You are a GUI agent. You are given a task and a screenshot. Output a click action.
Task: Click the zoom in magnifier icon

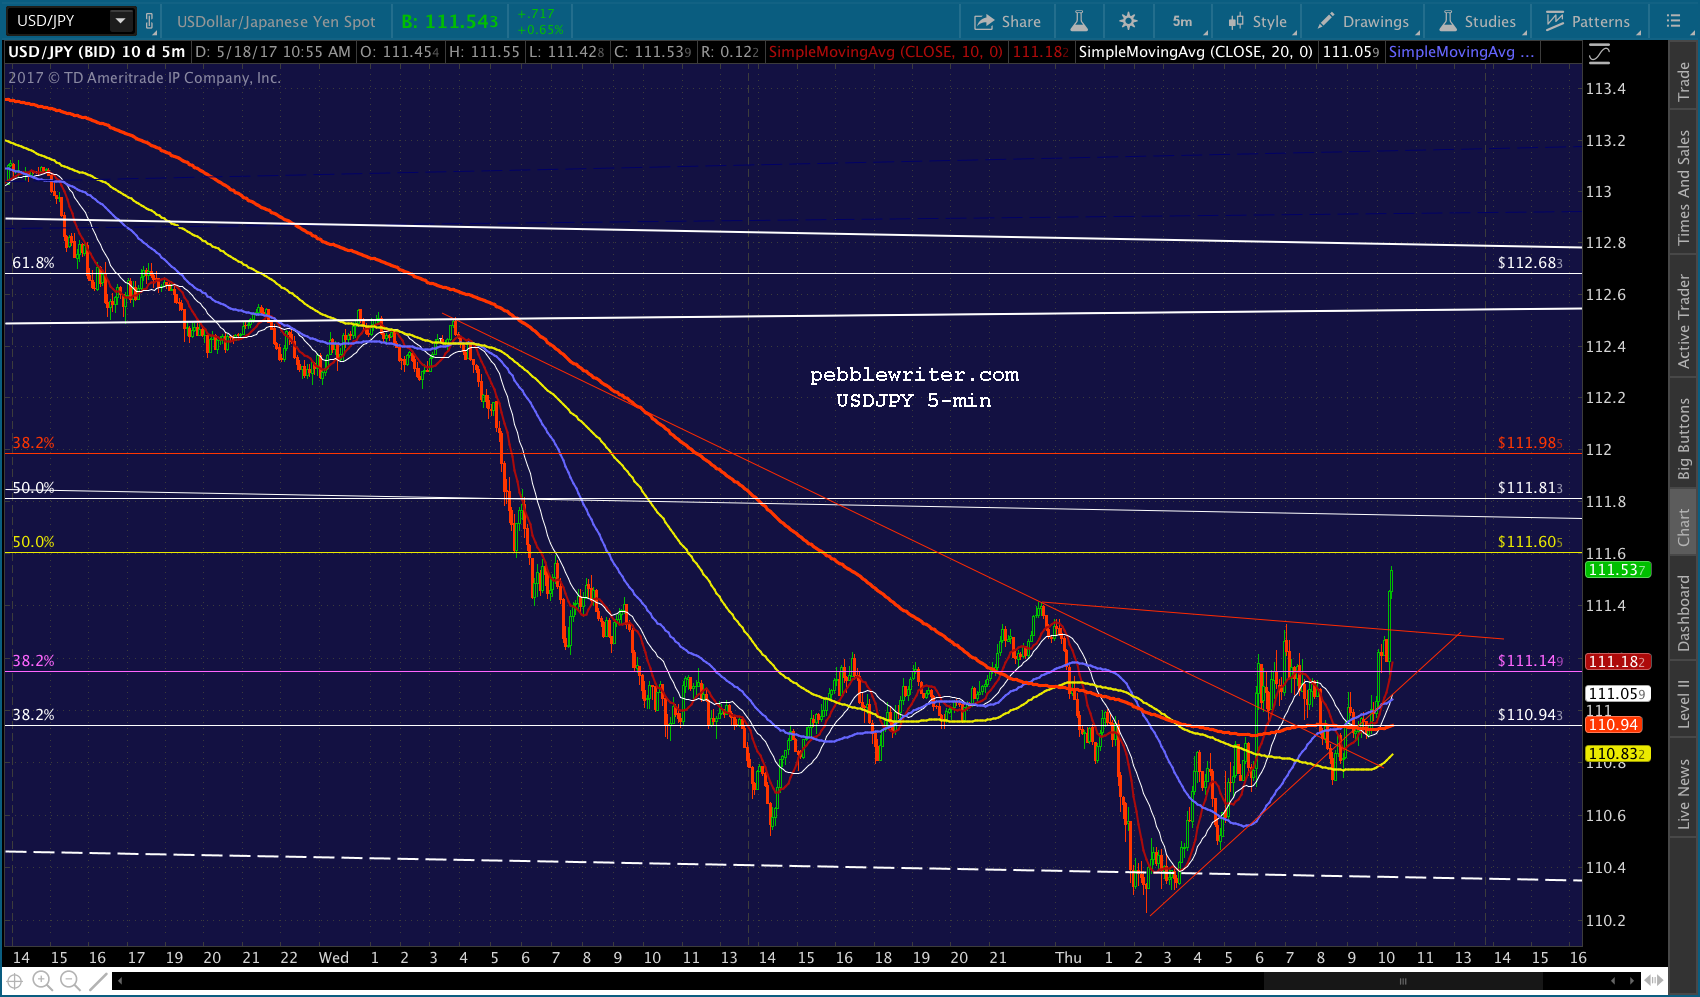pos(42,982)
